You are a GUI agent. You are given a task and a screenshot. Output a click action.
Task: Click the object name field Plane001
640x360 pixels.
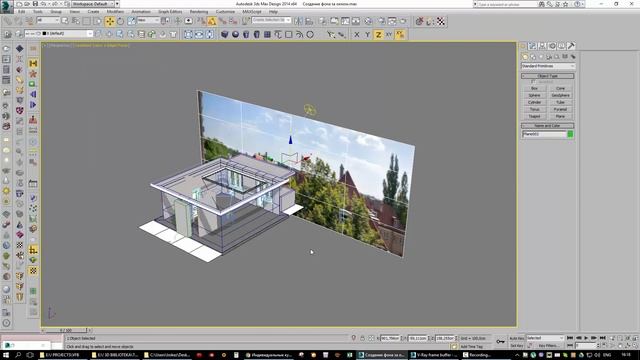click(x=544, y=134)
